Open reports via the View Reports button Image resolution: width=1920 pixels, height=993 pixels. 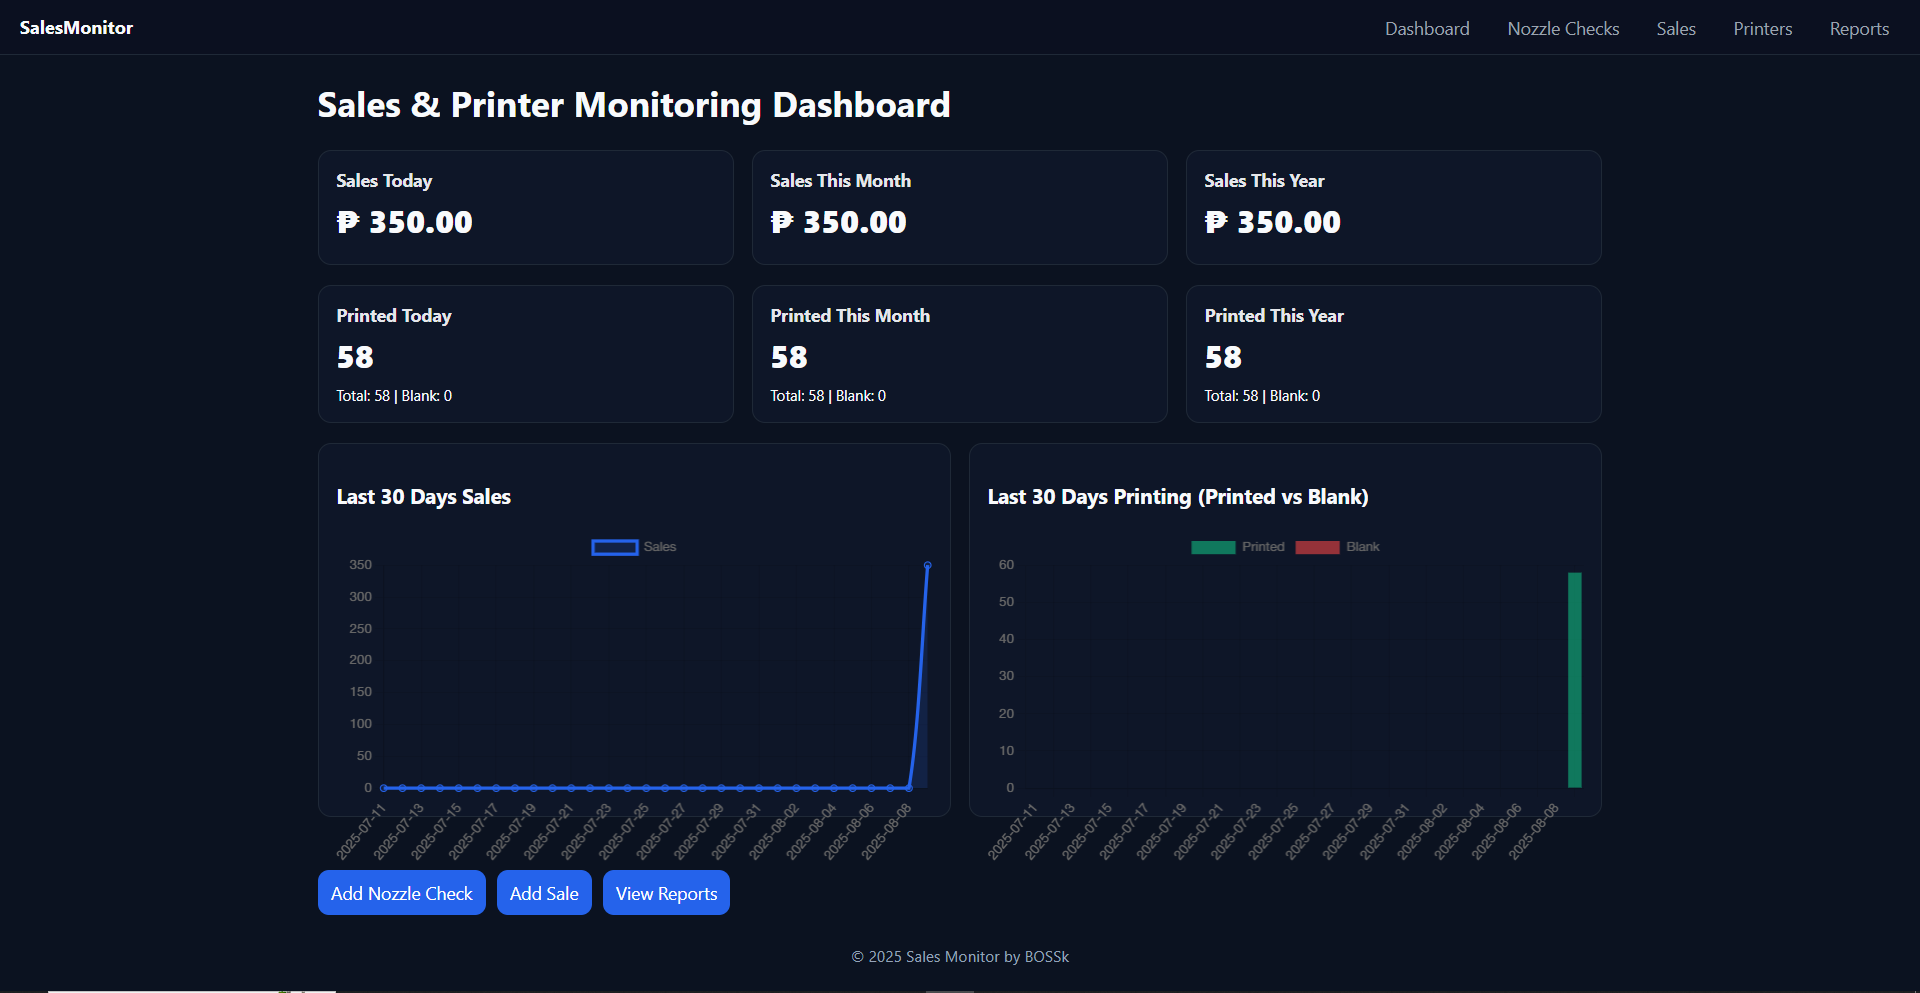pyautogui.click(x=665, y=892)
